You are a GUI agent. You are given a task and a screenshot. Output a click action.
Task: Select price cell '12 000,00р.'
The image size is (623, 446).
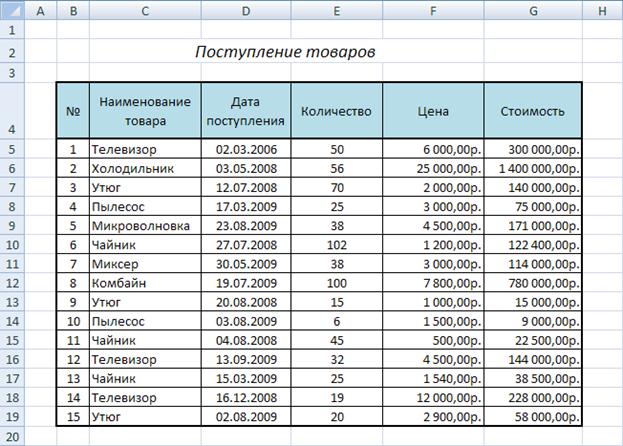click(433, 398)
